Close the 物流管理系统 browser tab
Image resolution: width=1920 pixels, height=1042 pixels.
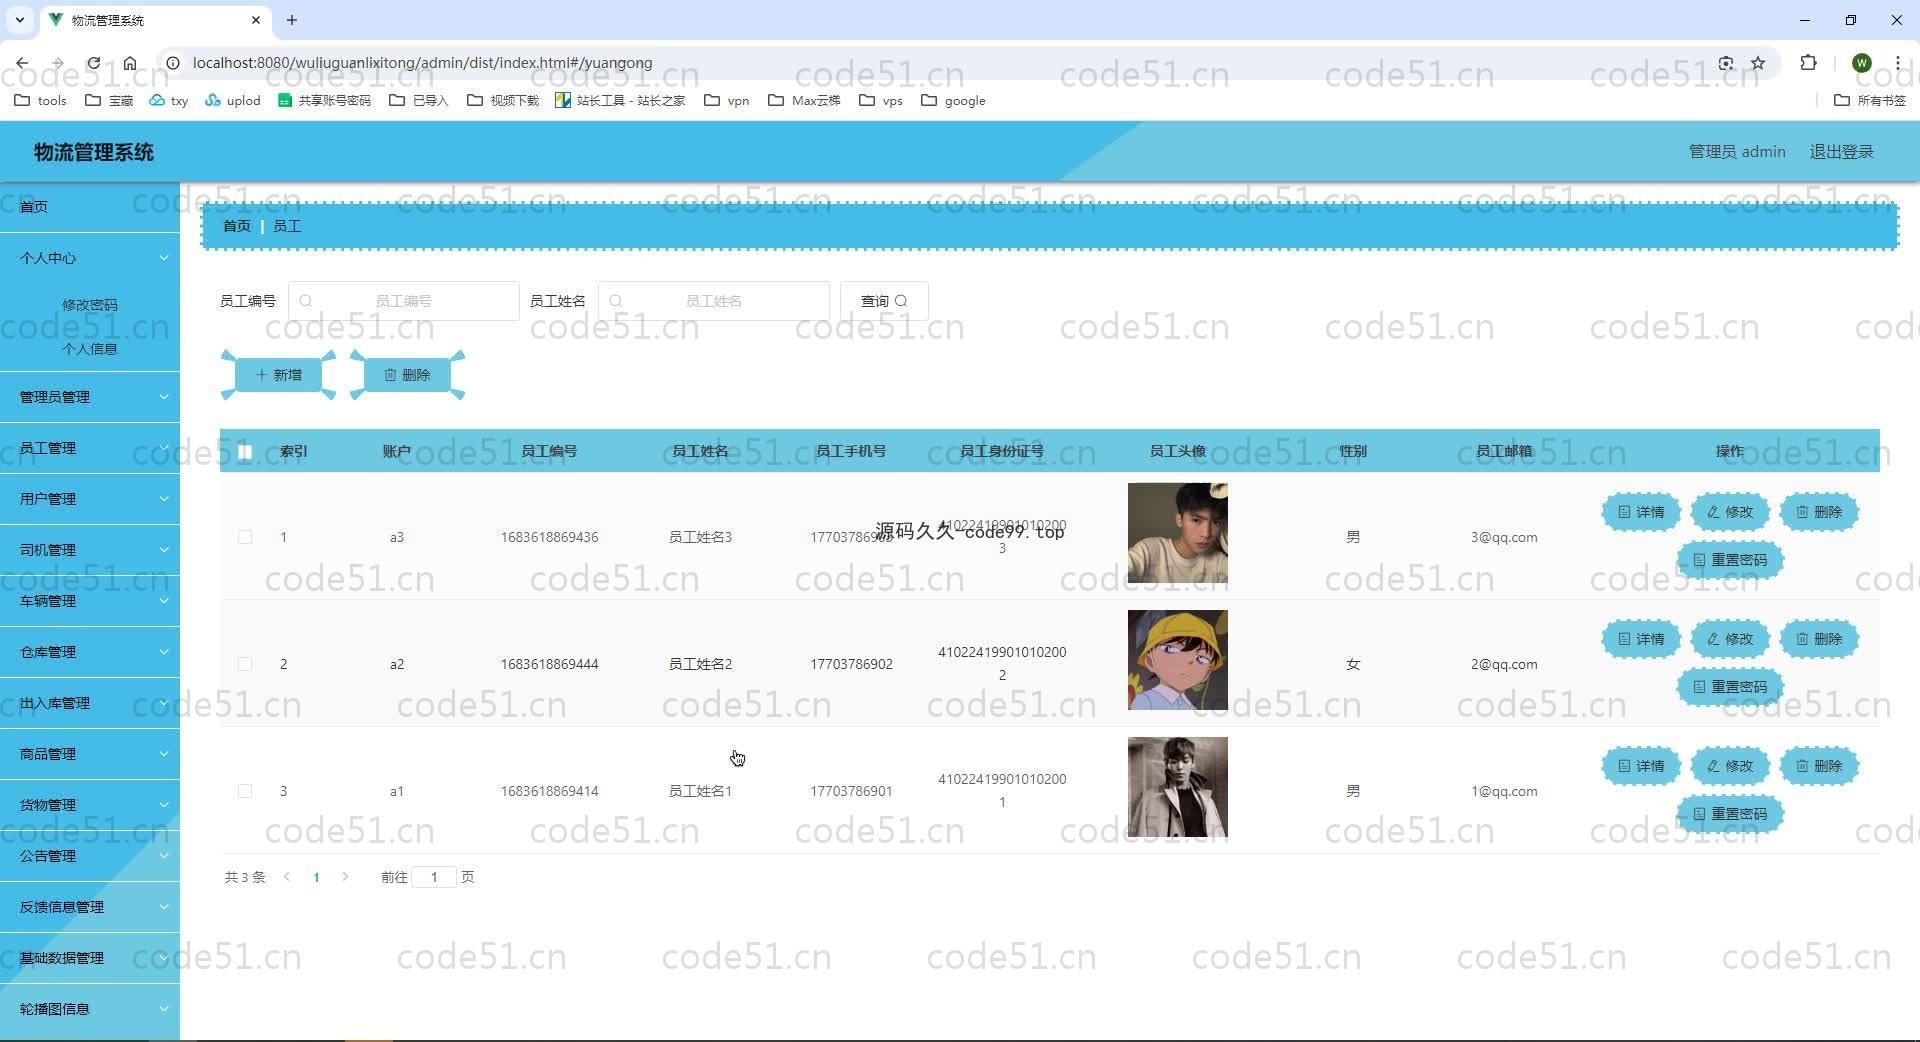(x=256, y=20)
